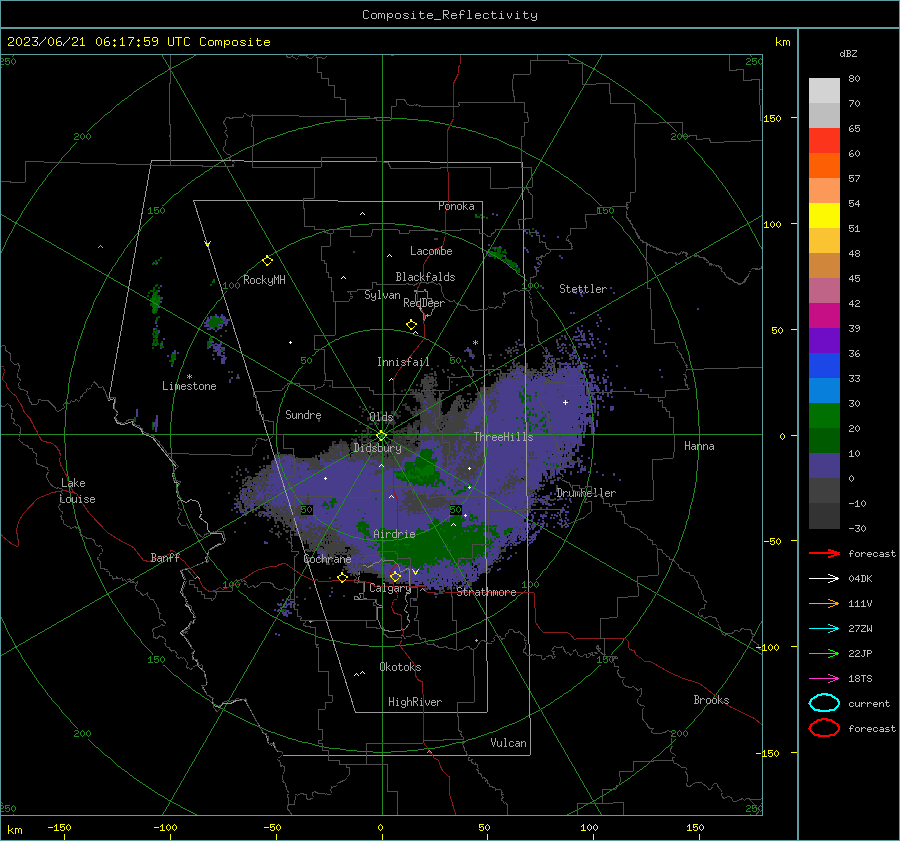Viewport: 900px width, 841px height.
Task: Click the magenta 18TS arrow icon
Action: [824, 679]
